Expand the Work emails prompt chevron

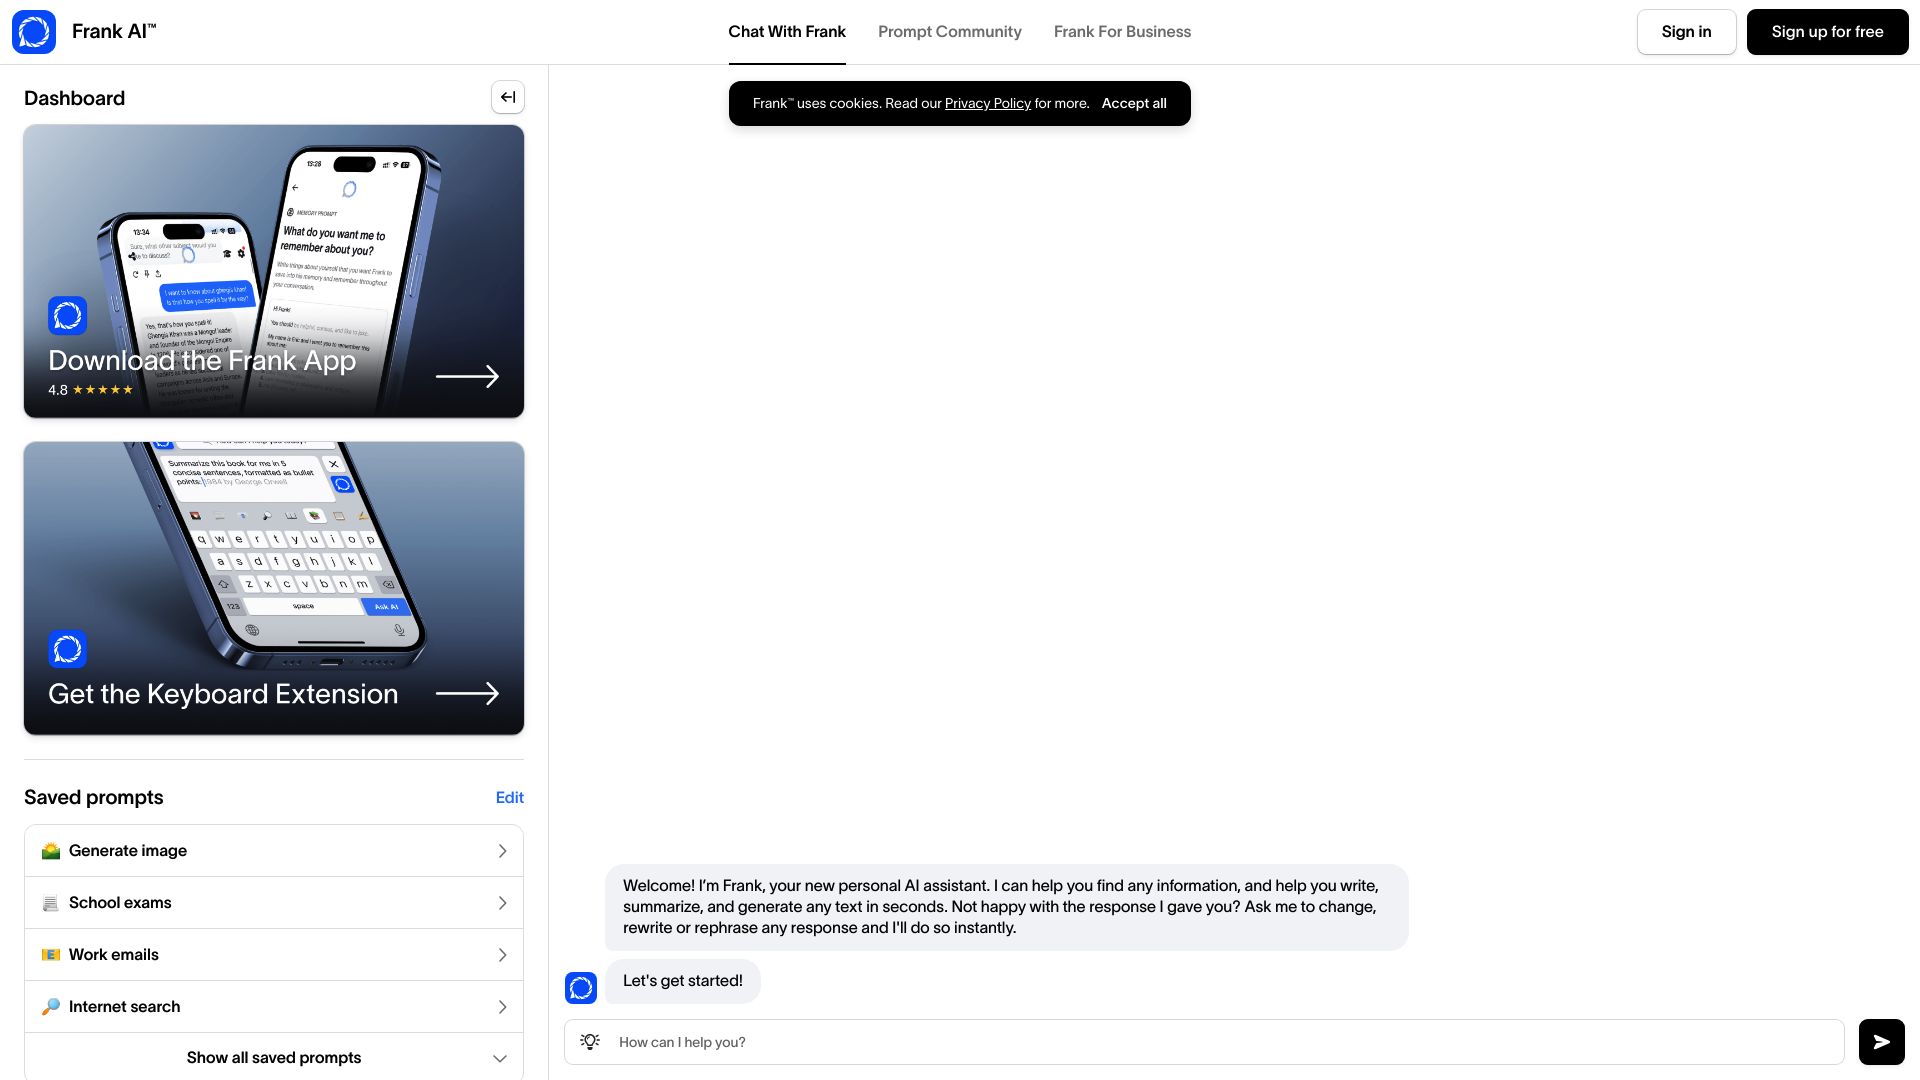coord(502,954)
